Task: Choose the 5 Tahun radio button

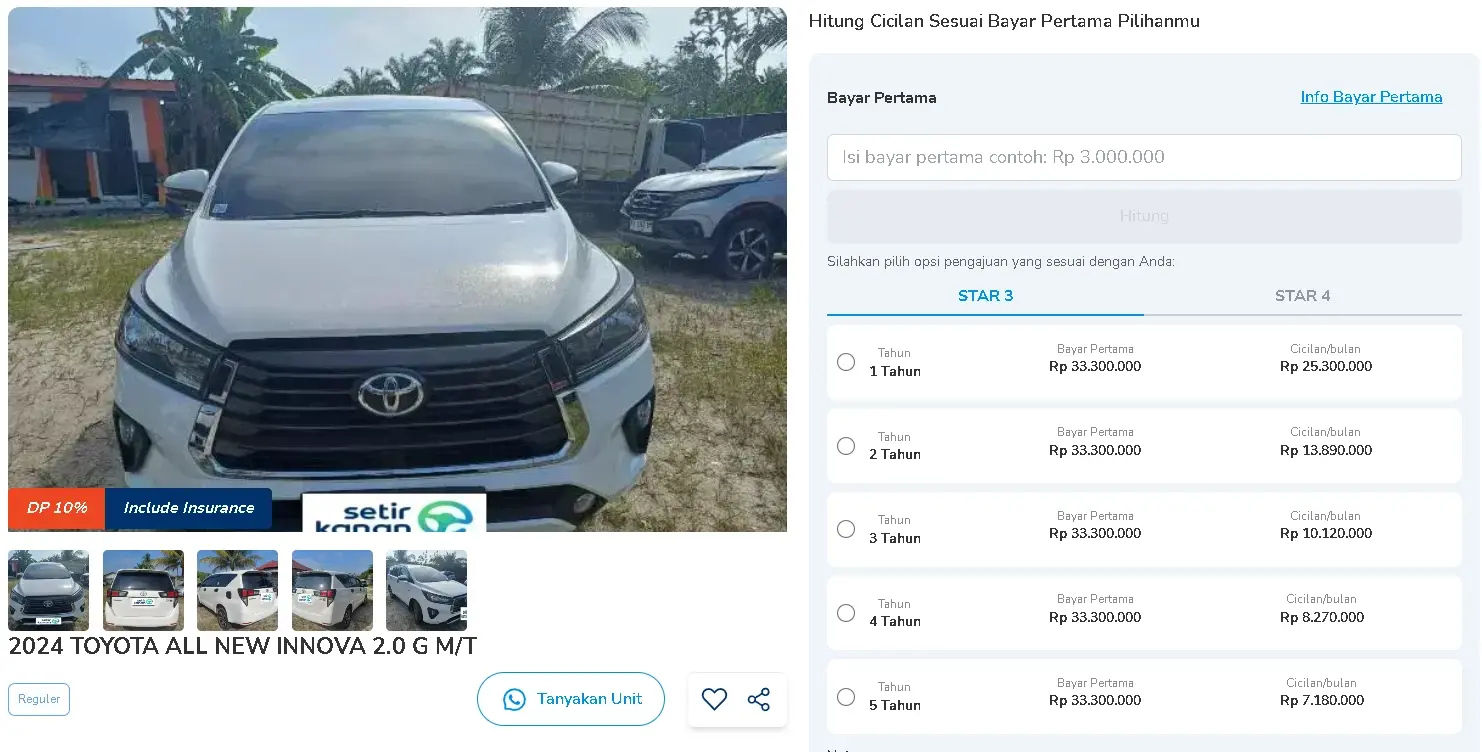Action: (846, 697)
